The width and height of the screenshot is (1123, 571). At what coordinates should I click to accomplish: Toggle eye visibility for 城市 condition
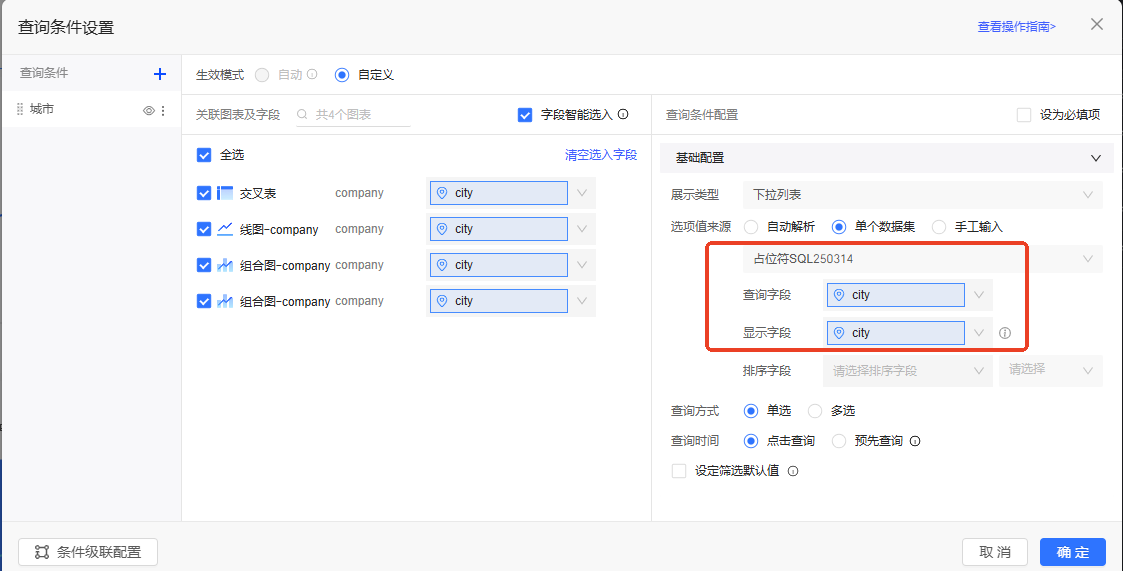[149, 110]
